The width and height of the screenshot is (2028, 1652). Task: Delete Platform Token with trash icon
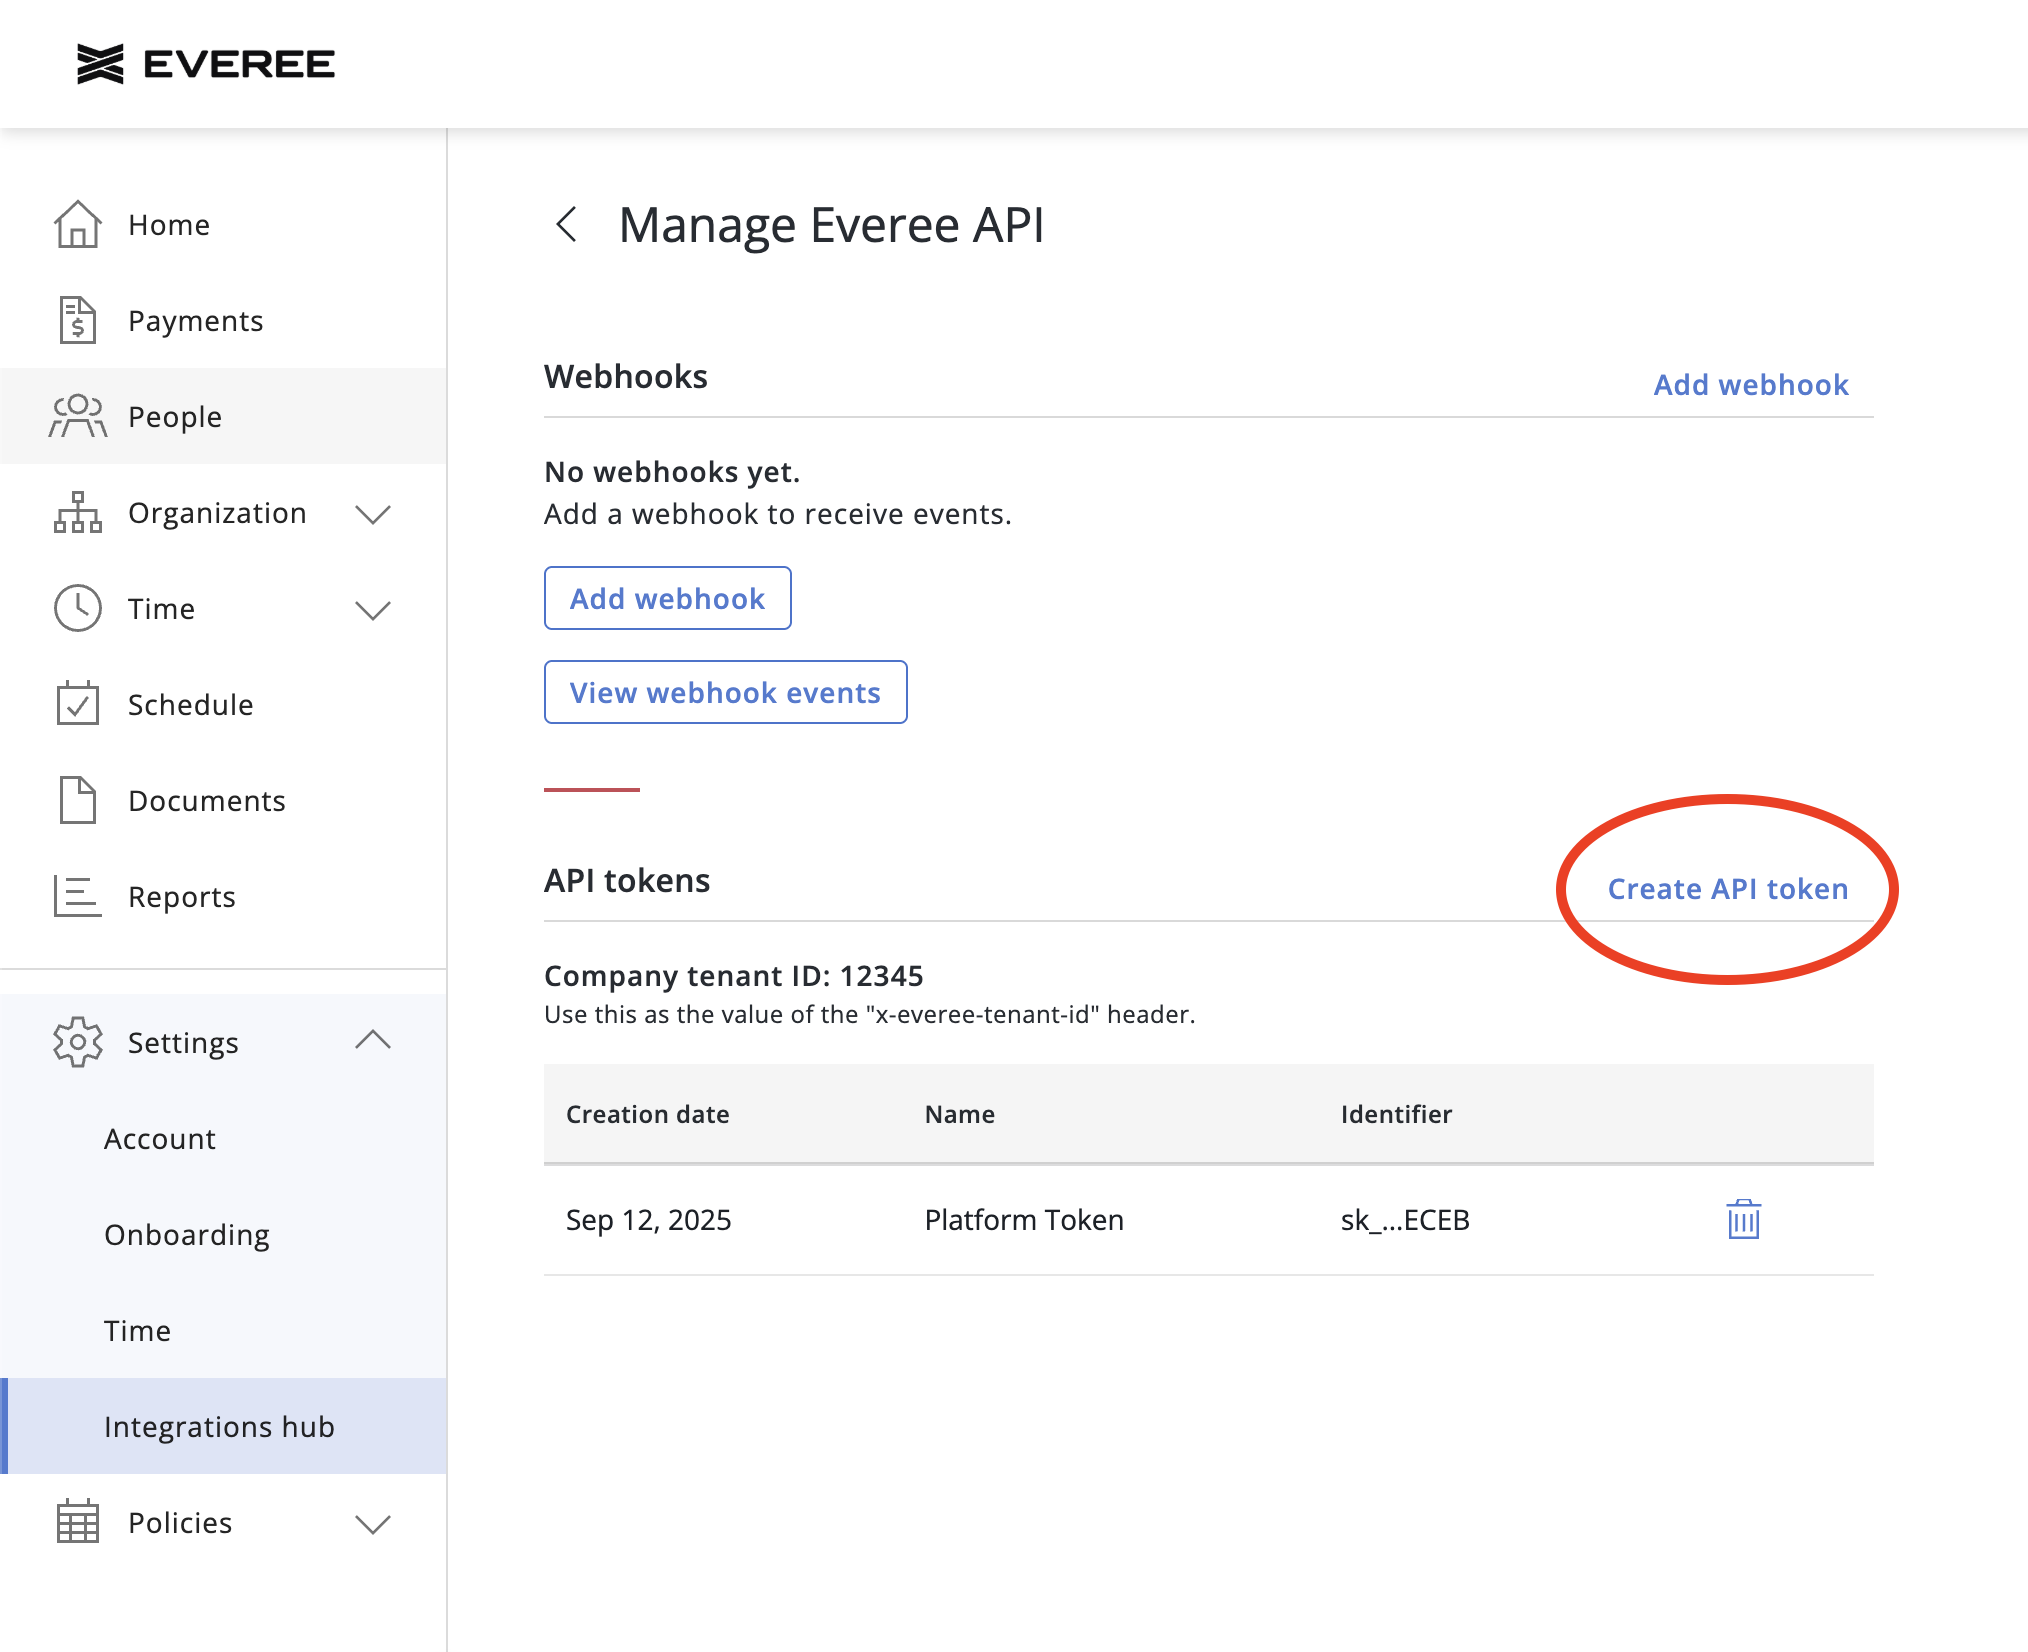pyautogui.click(x=1743, y=1219)
